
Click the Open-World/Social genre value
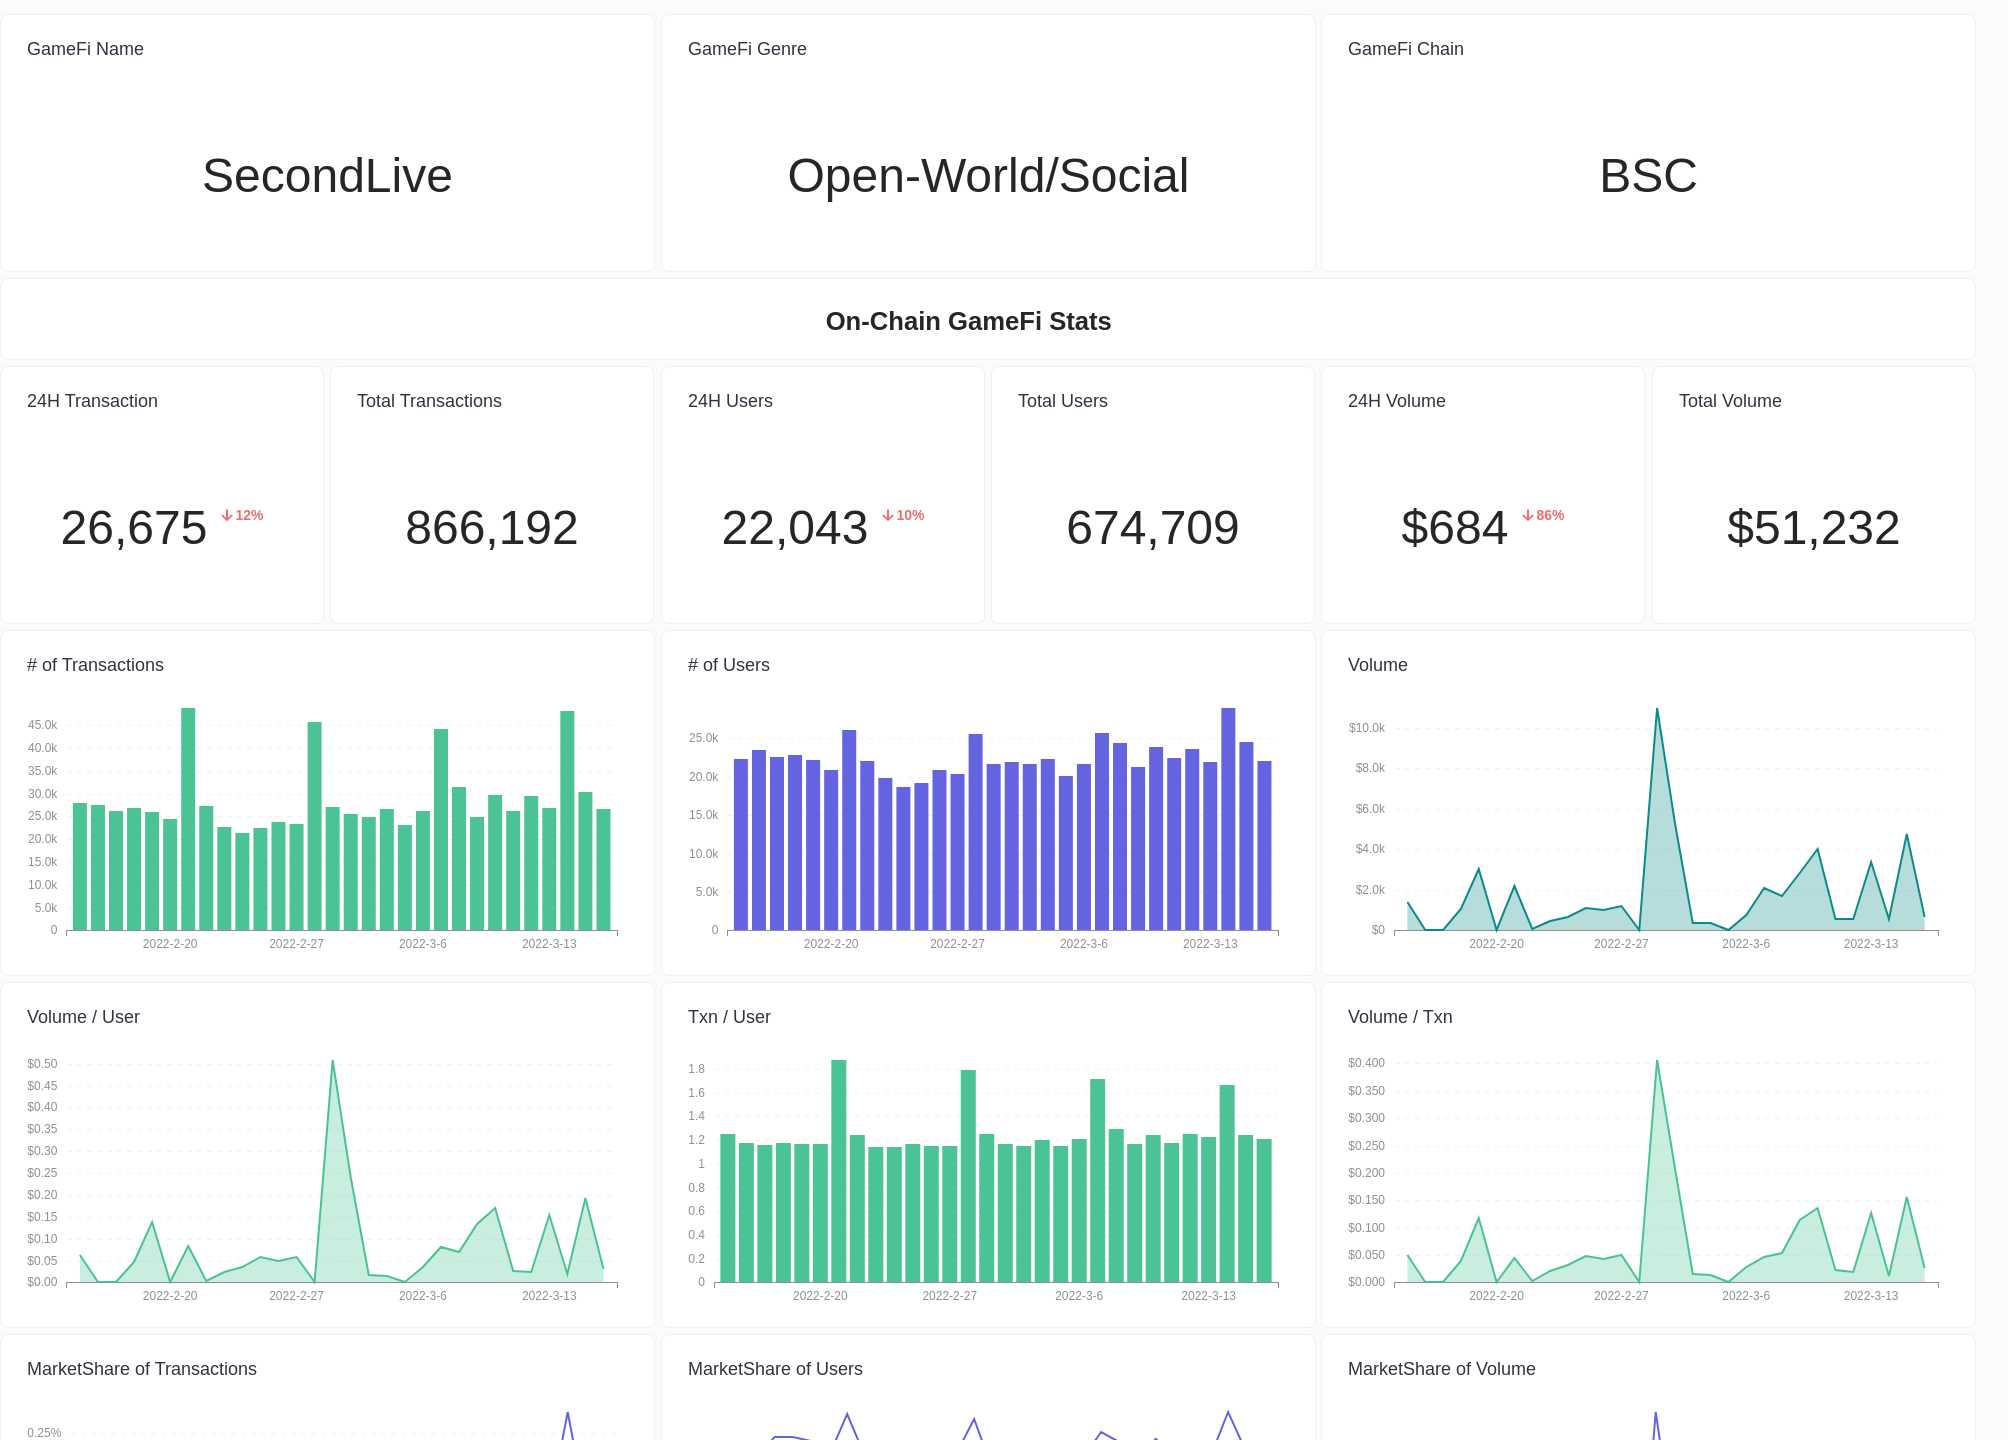987,176
